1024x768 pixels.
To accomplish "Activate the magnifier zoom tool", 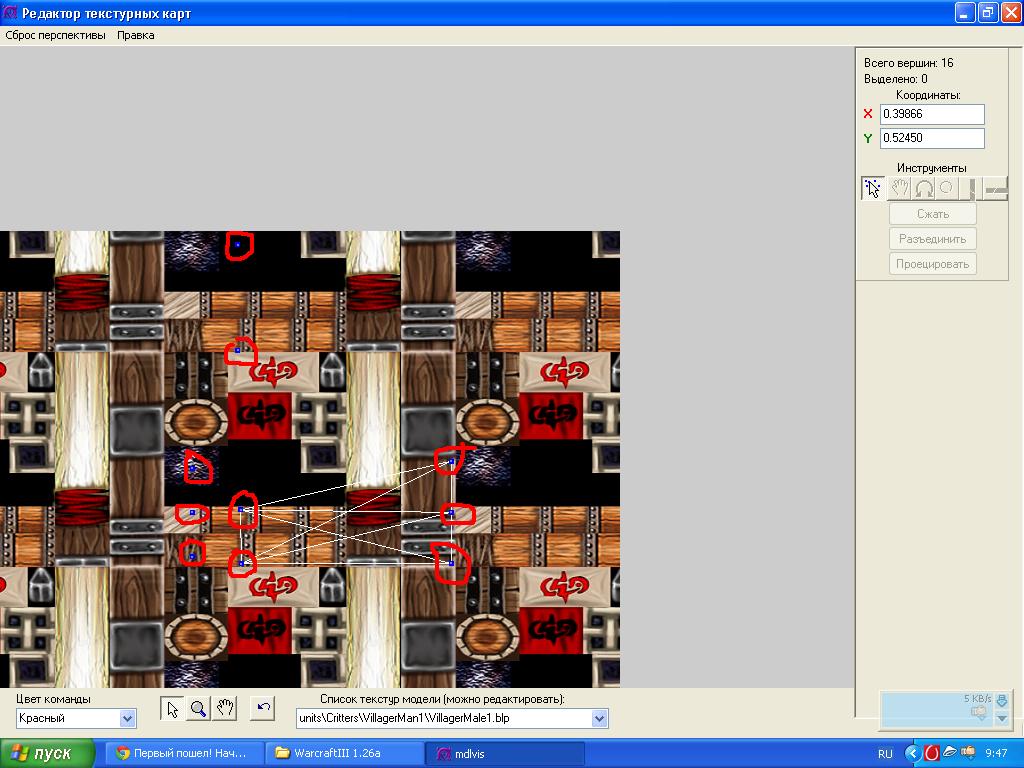I will pyautogui.click(x=199, y=709).
